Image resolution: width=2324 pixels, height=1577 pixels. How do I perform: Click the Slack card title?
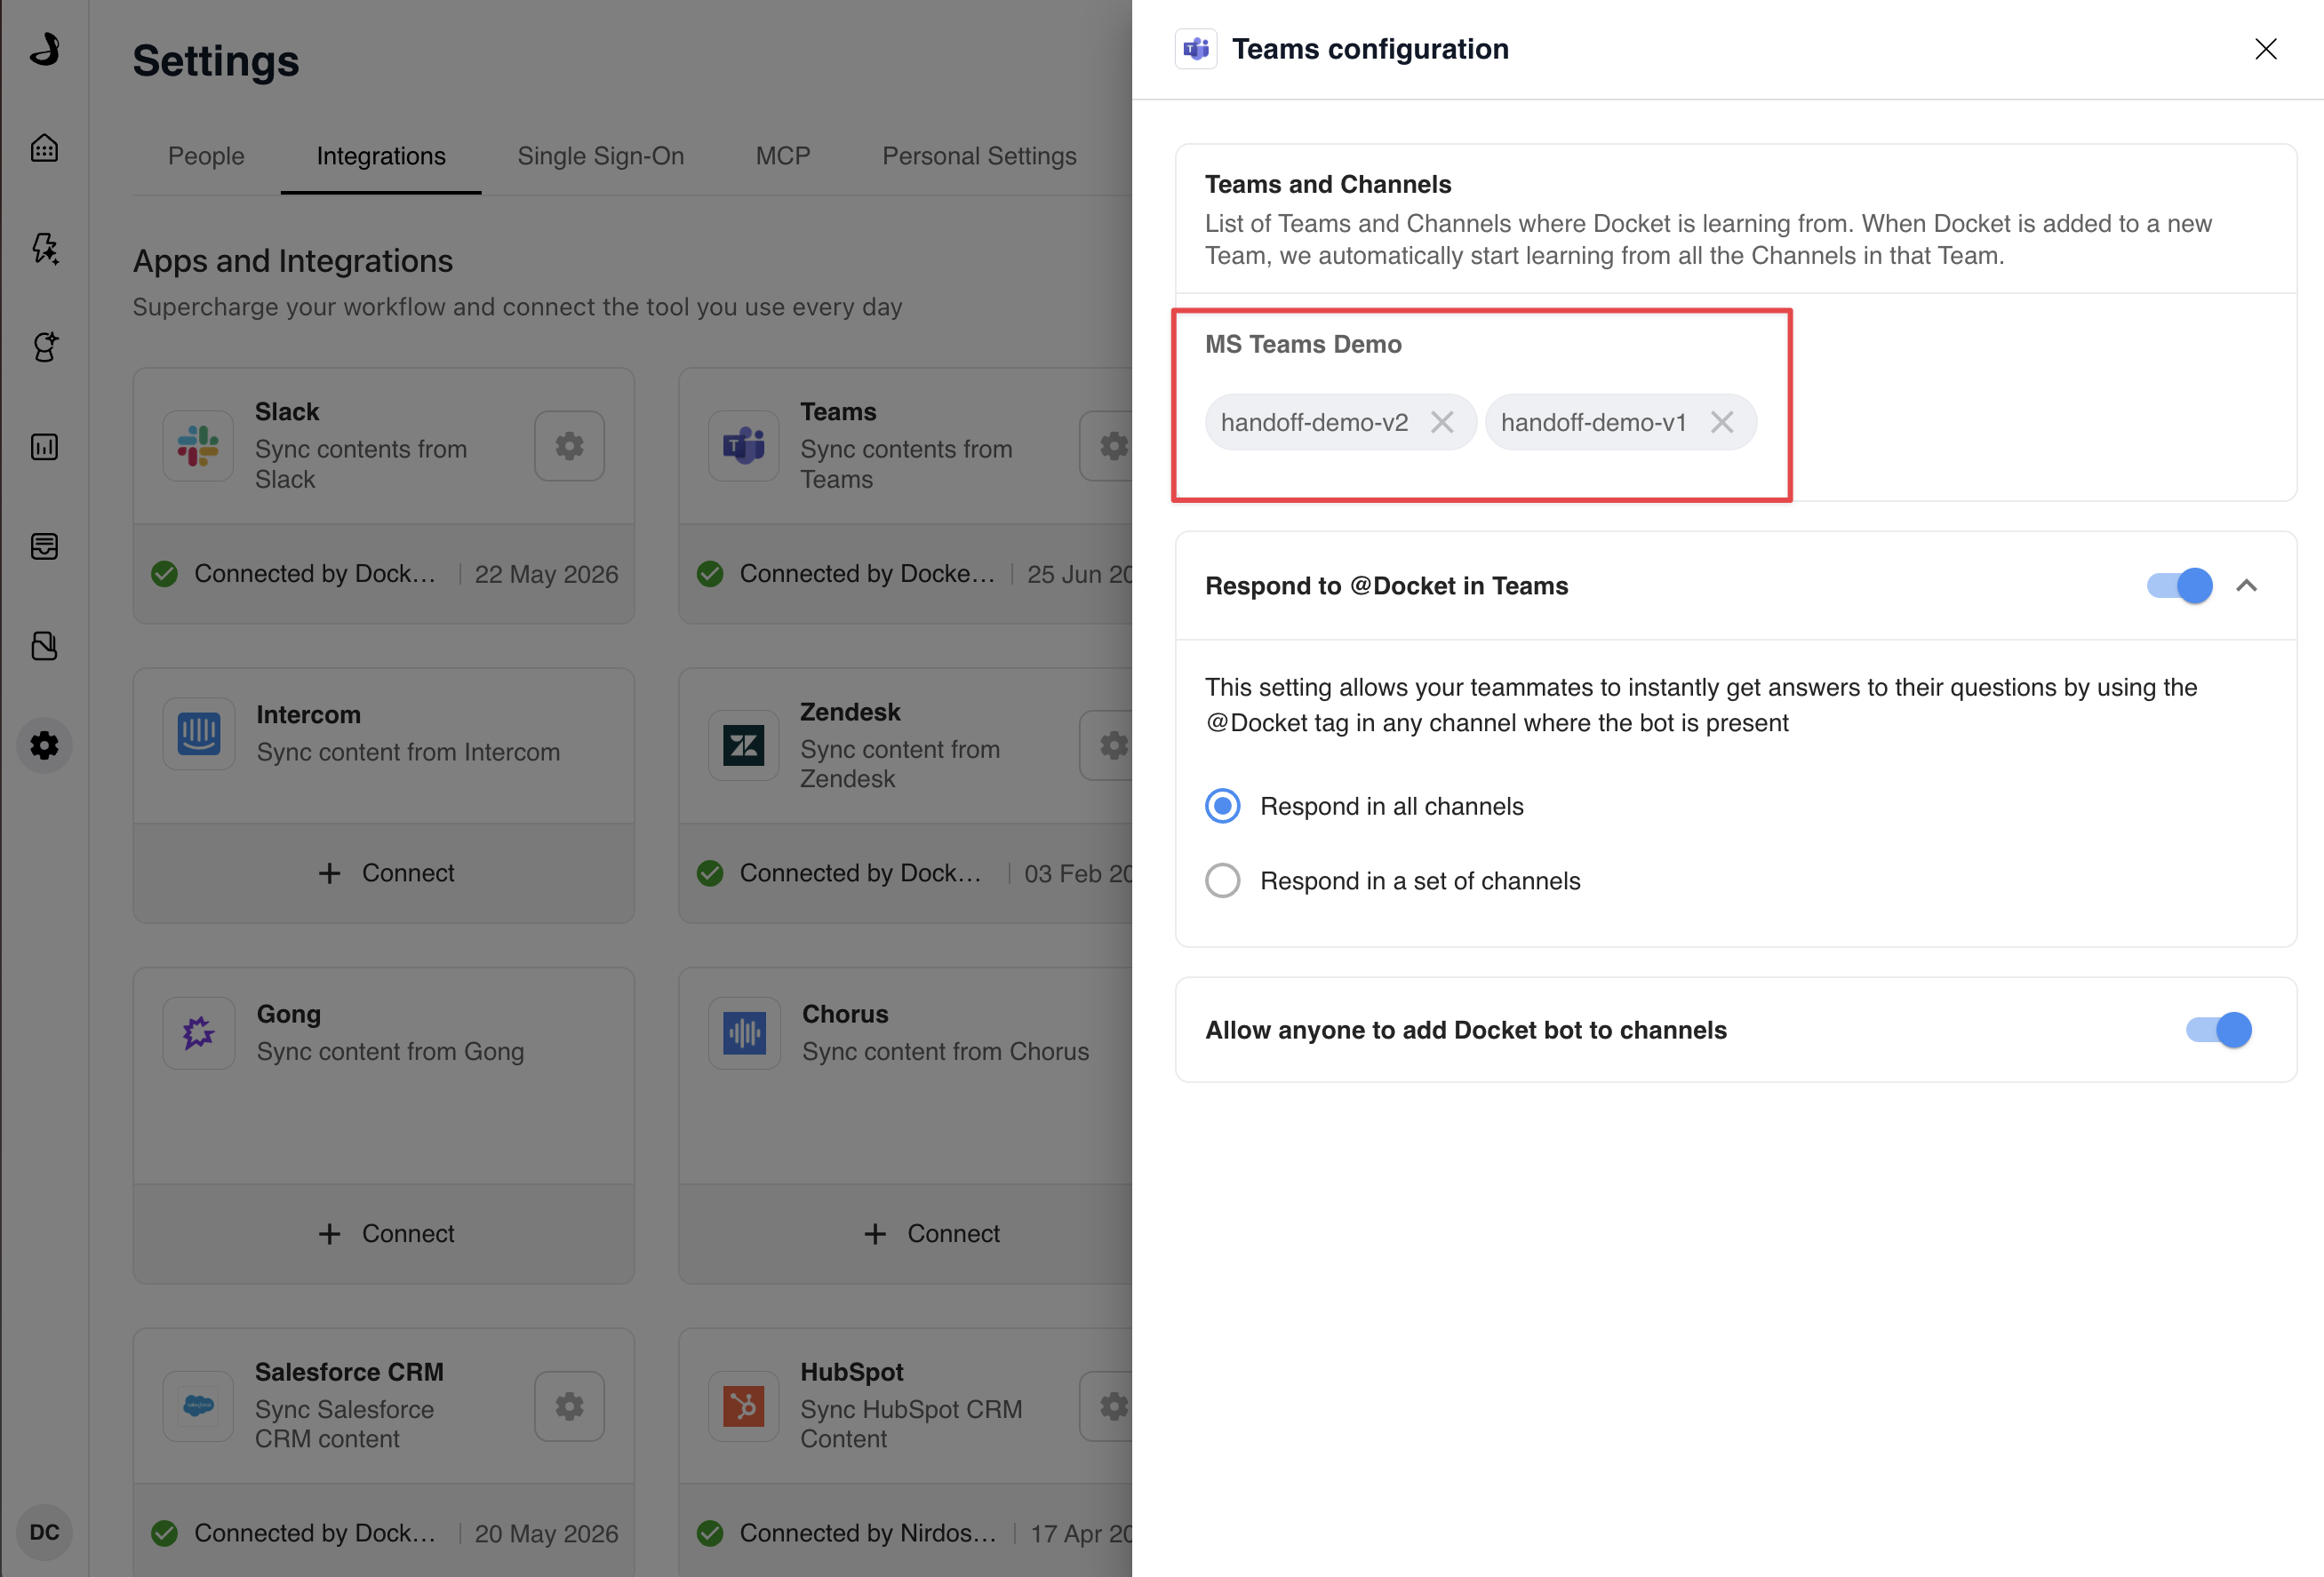point(287,412)
